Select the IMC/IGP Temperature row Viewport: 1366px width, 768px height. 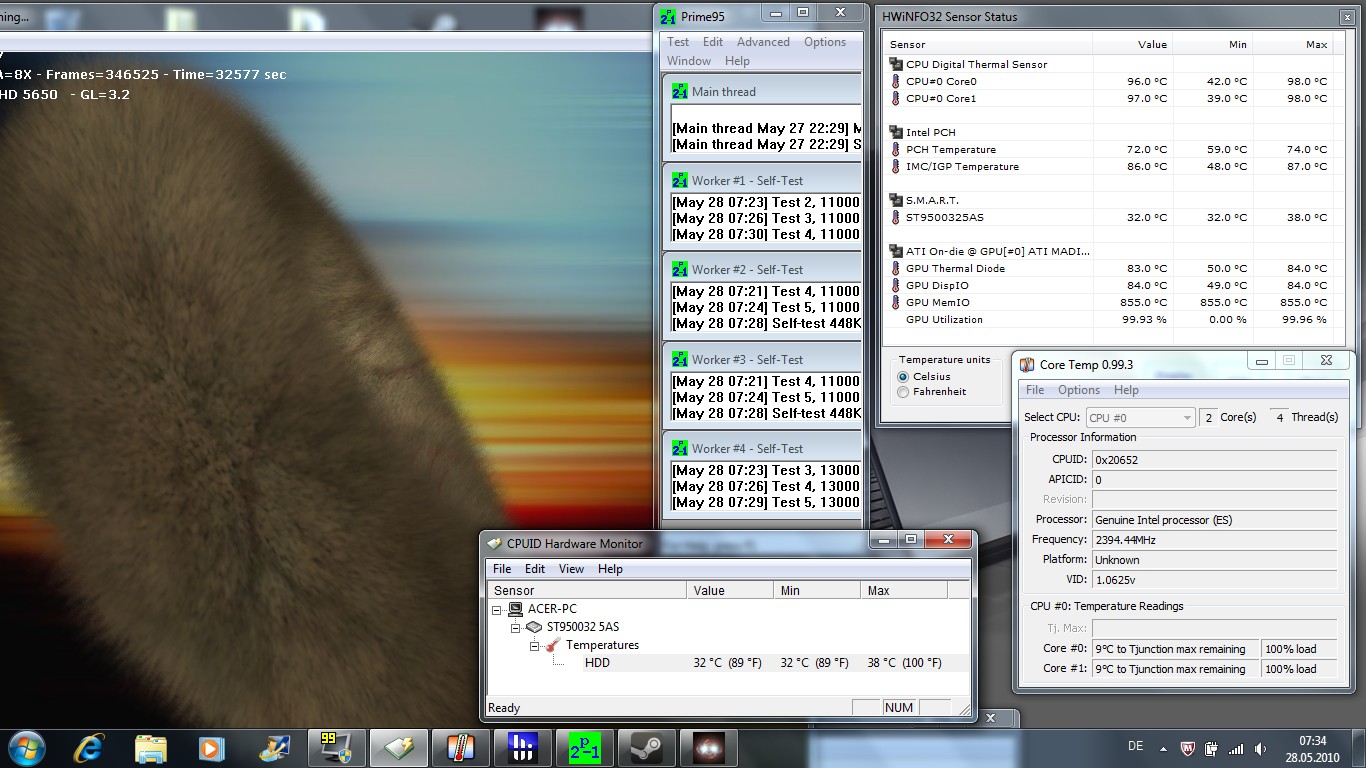(1108, 167)
